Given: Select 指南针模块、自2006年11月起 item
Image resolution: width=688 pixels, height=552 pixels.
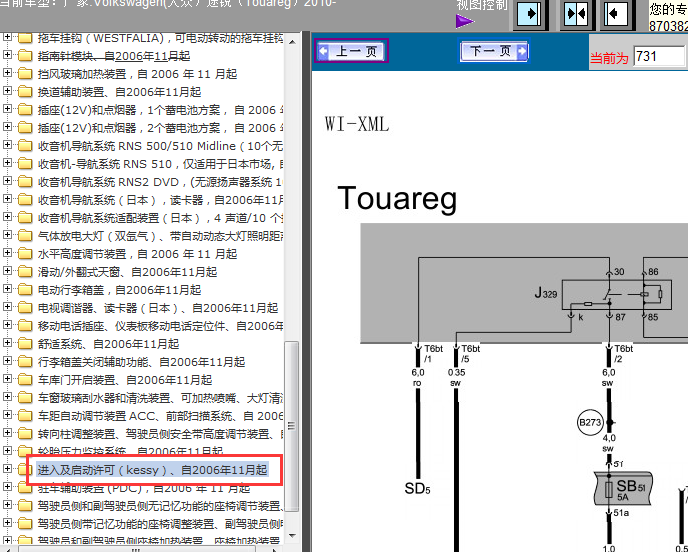Looking at the screenshot, I should pyautogui.click(x=114, y=56).
